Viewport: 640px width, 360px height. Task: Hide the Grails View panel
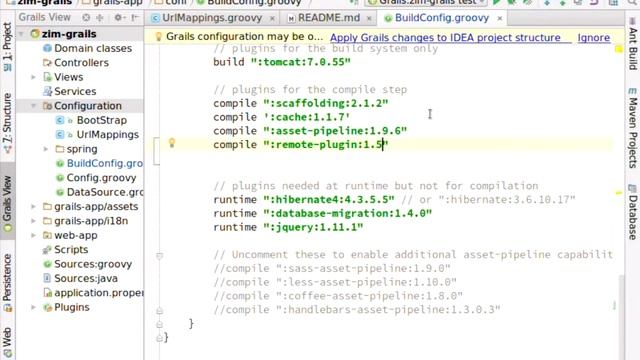[x=135, y=18]
